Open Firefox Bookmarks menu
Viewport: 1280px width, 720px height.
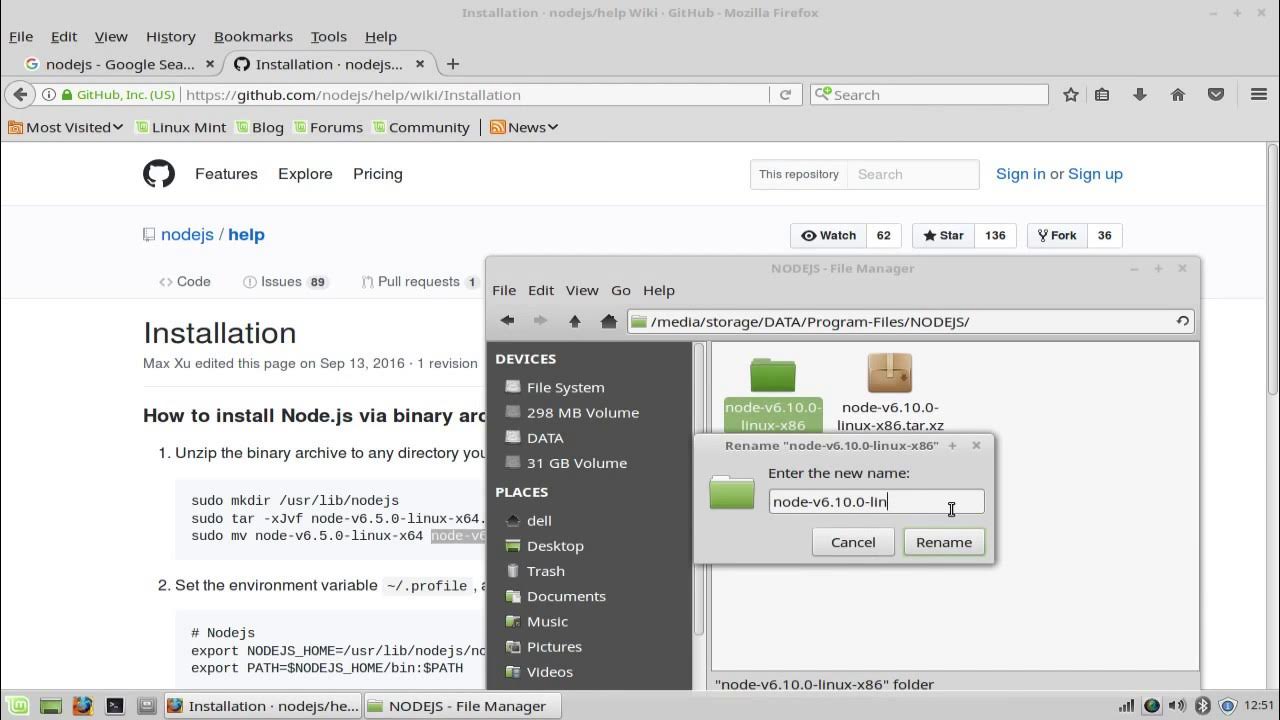pos(253,36)
